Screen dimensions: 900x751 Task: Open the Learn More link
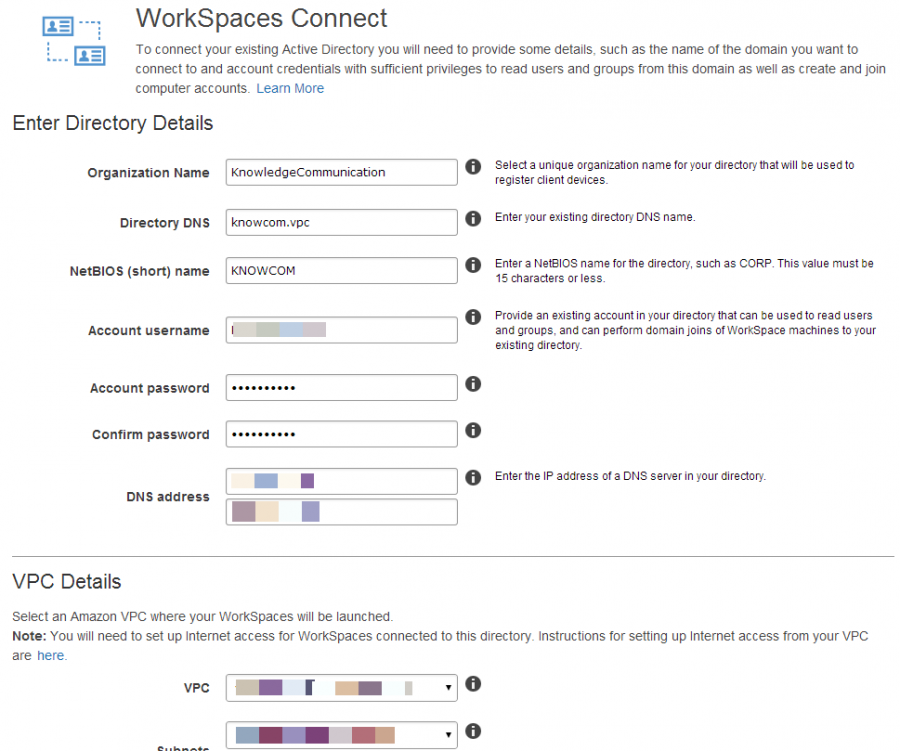(290, 88)
